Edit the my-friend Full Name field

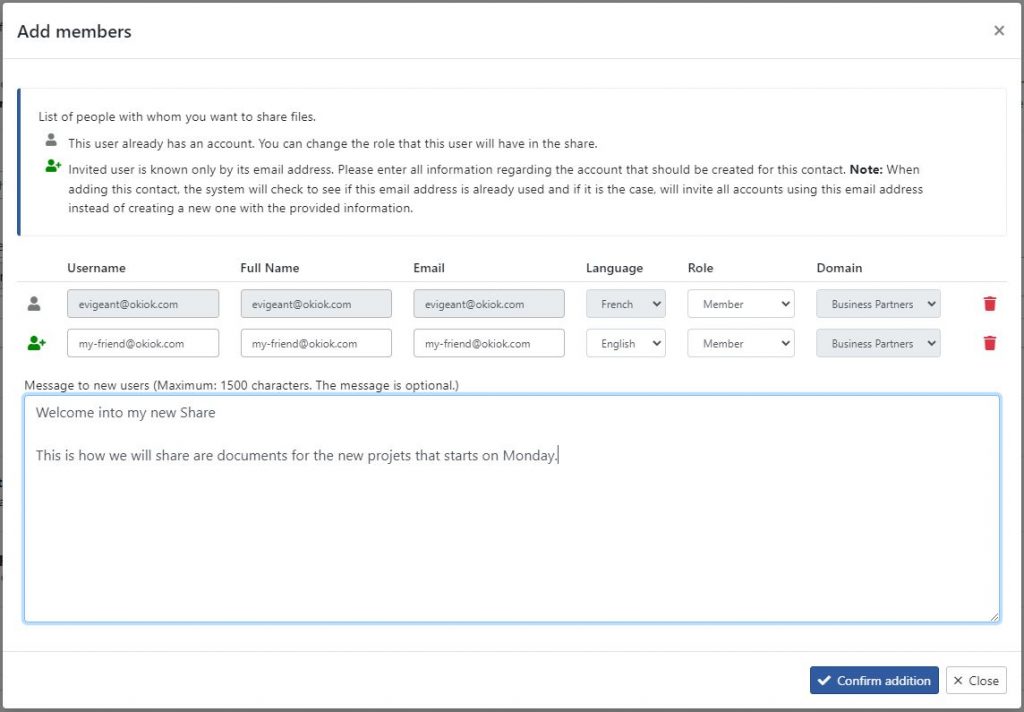[316, 343]
